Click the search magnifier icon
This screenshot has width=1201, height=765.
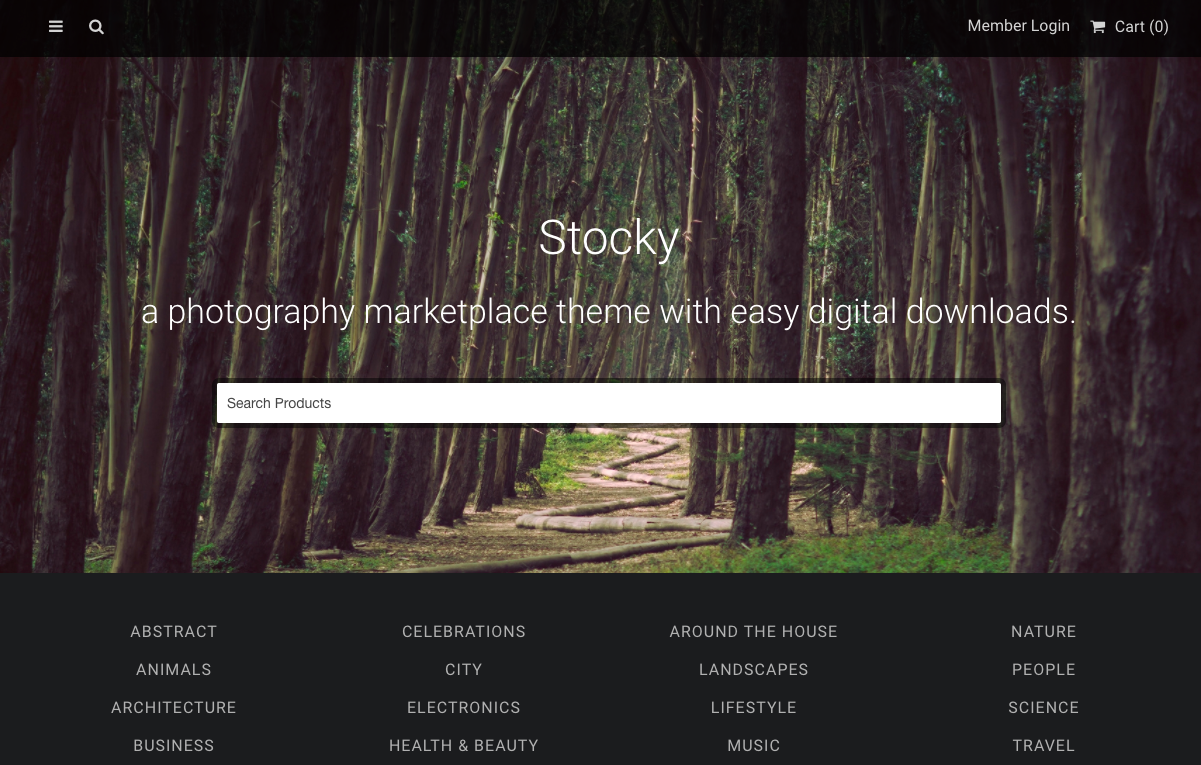click(96, 27)
